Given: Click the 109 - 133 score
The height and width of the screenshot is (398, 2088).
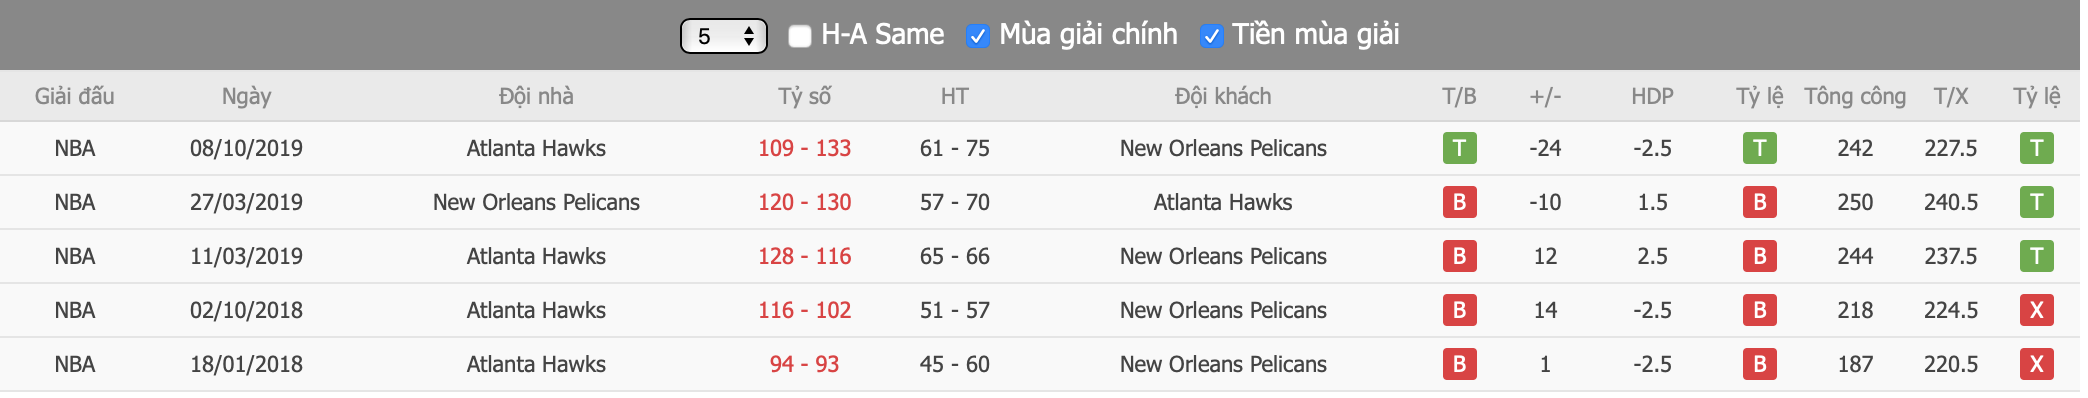Looking at the screenshot, I should [804, 148].
